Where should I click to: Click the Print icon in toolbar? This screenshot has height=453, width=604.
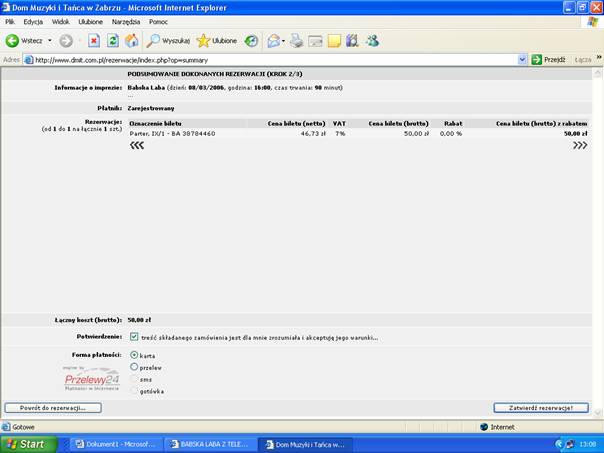click(296, 41)
